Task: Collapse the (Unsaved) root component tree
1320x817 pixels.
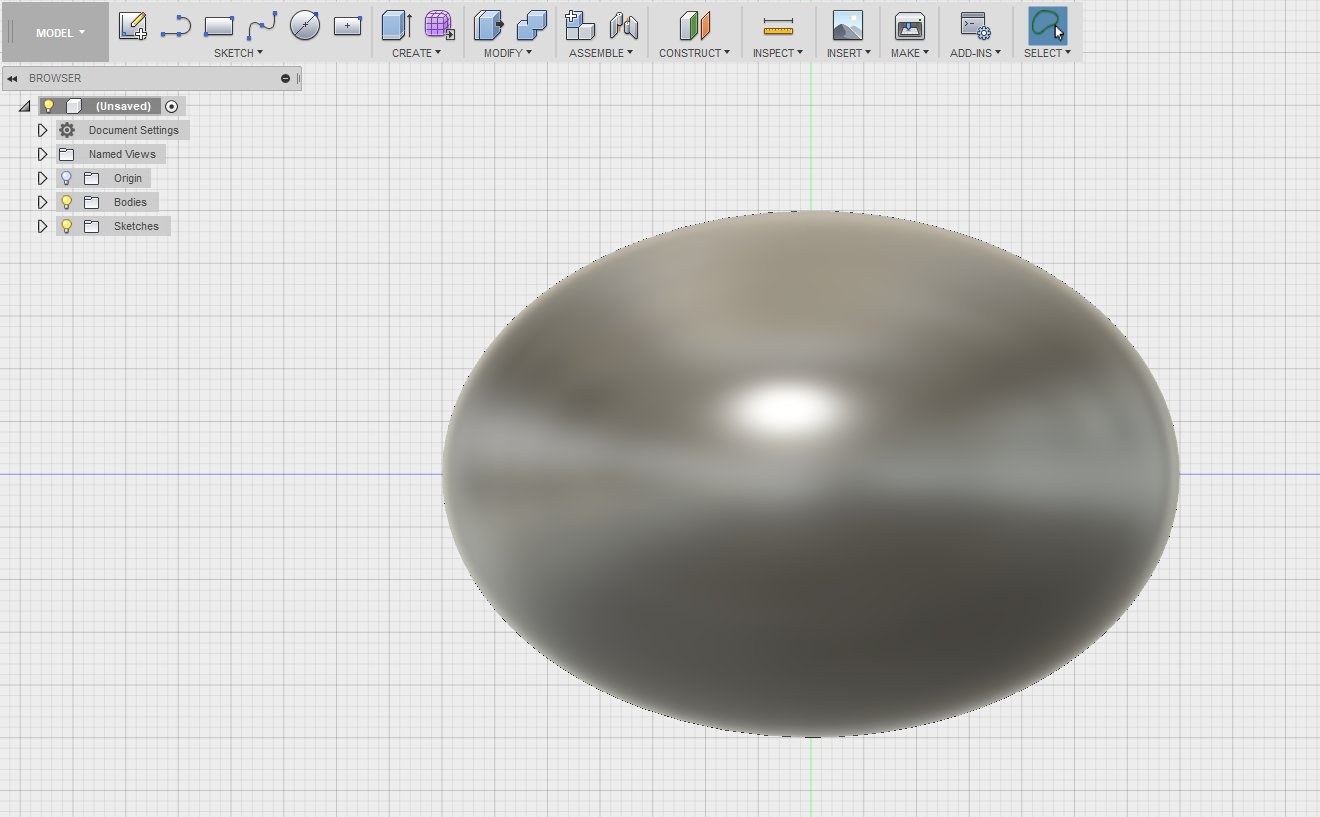Action: pos(25,106)
